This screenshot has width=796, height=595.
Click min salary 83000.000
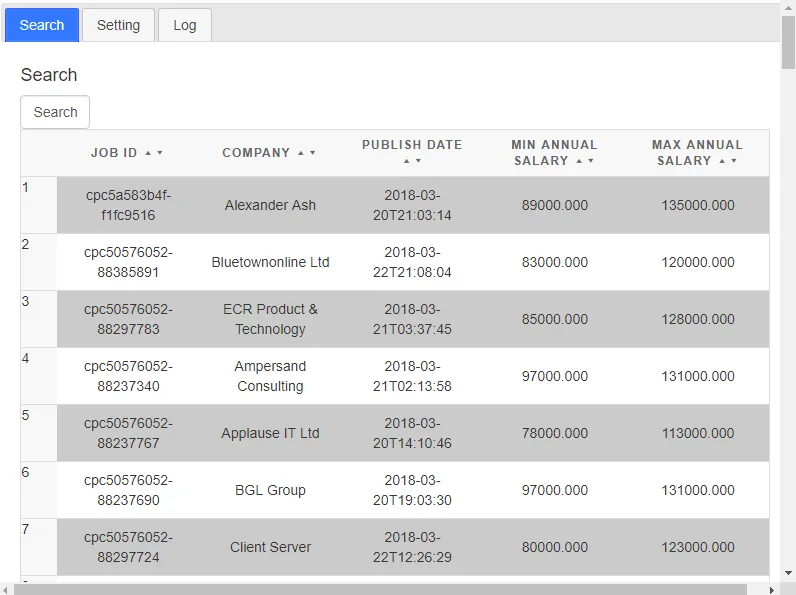pos(555,262)
